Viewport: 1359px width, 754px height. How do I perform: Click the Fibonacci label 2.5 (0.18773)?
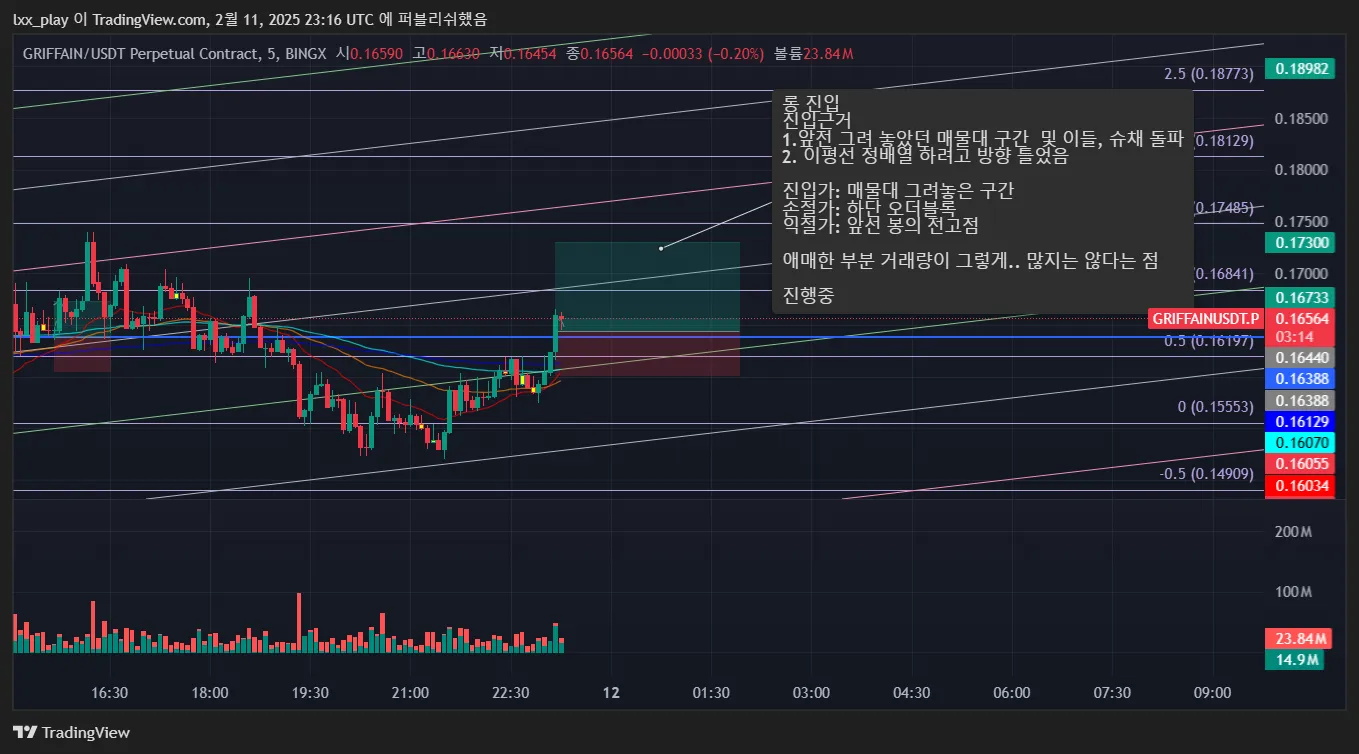pyautogui.click(x=1209, y=74)
